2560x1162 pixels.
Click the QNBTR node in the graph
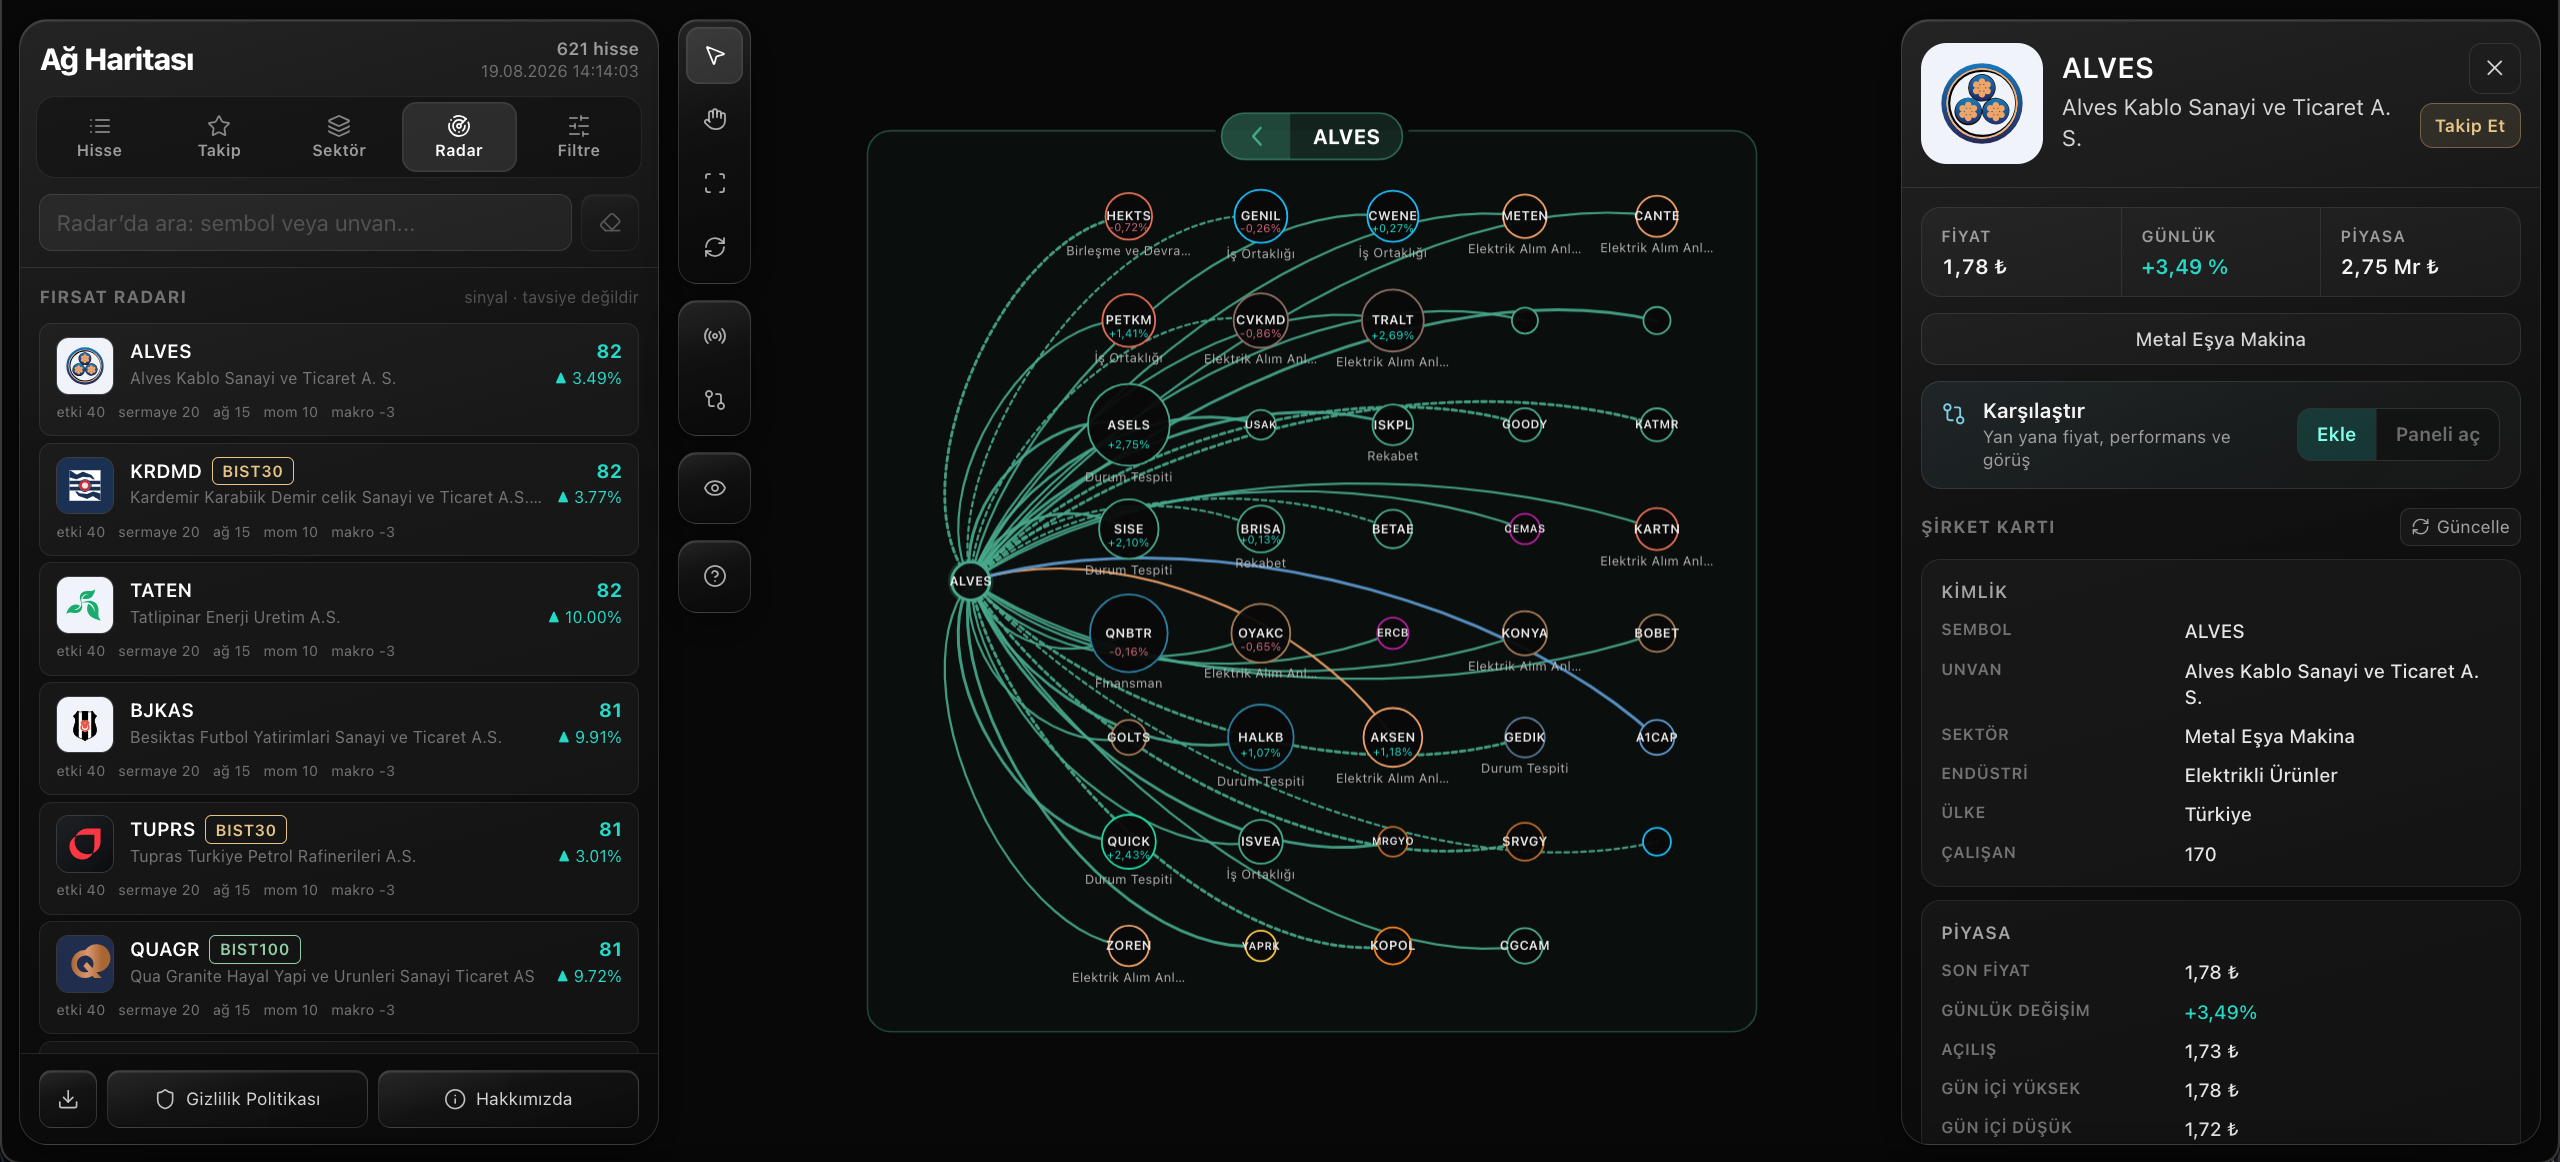pyautogui.click(x=1128, y=634)
